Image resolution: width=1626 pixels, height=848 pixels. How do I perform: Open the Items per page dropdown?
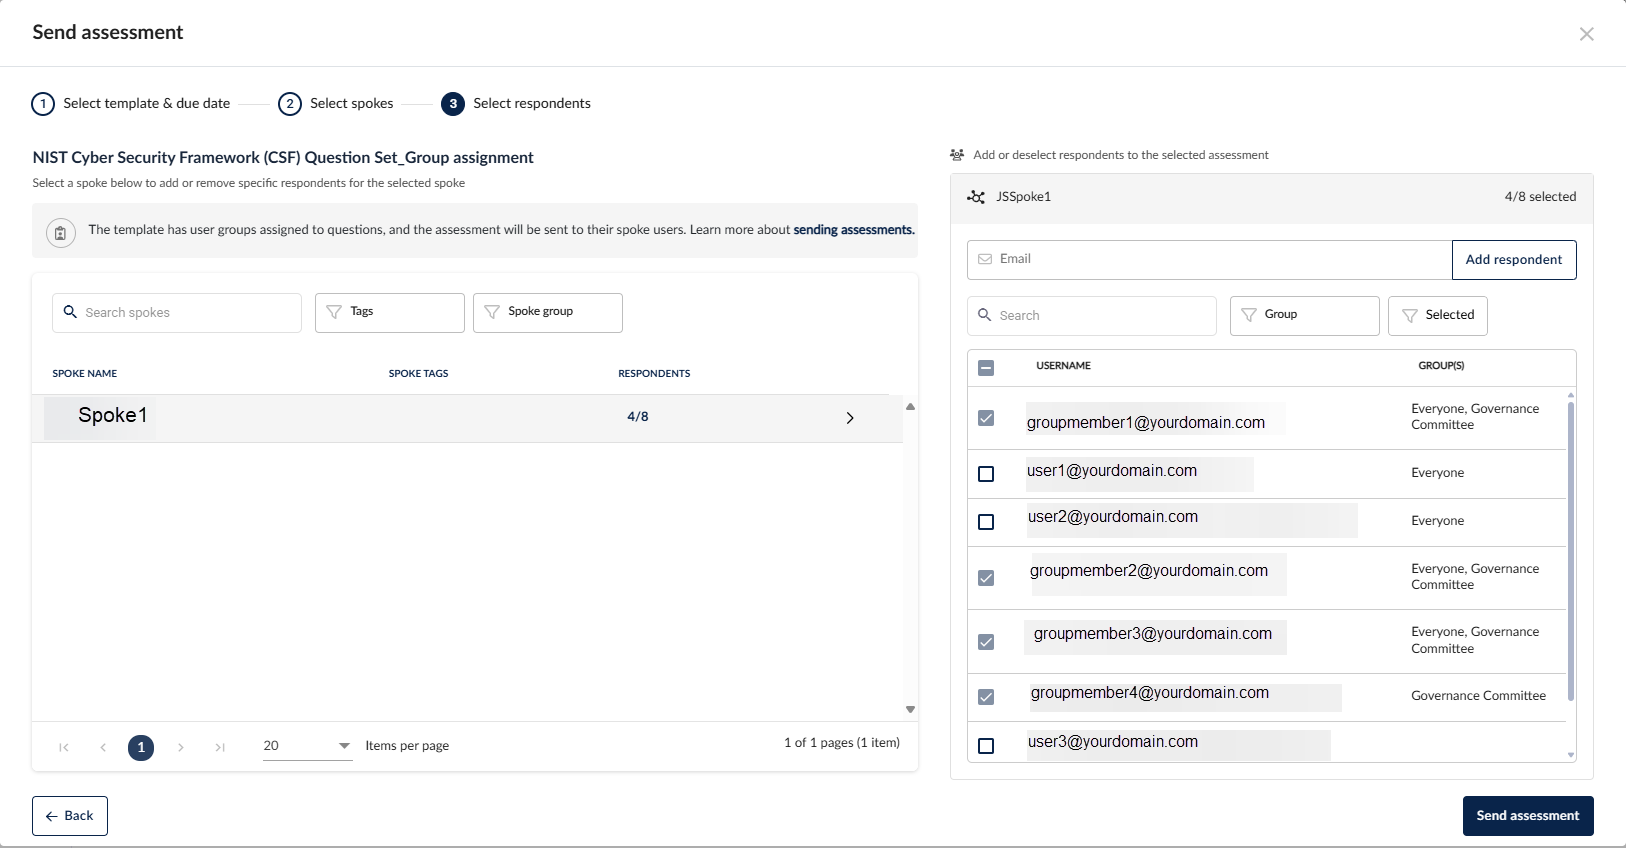click(307, 746)
